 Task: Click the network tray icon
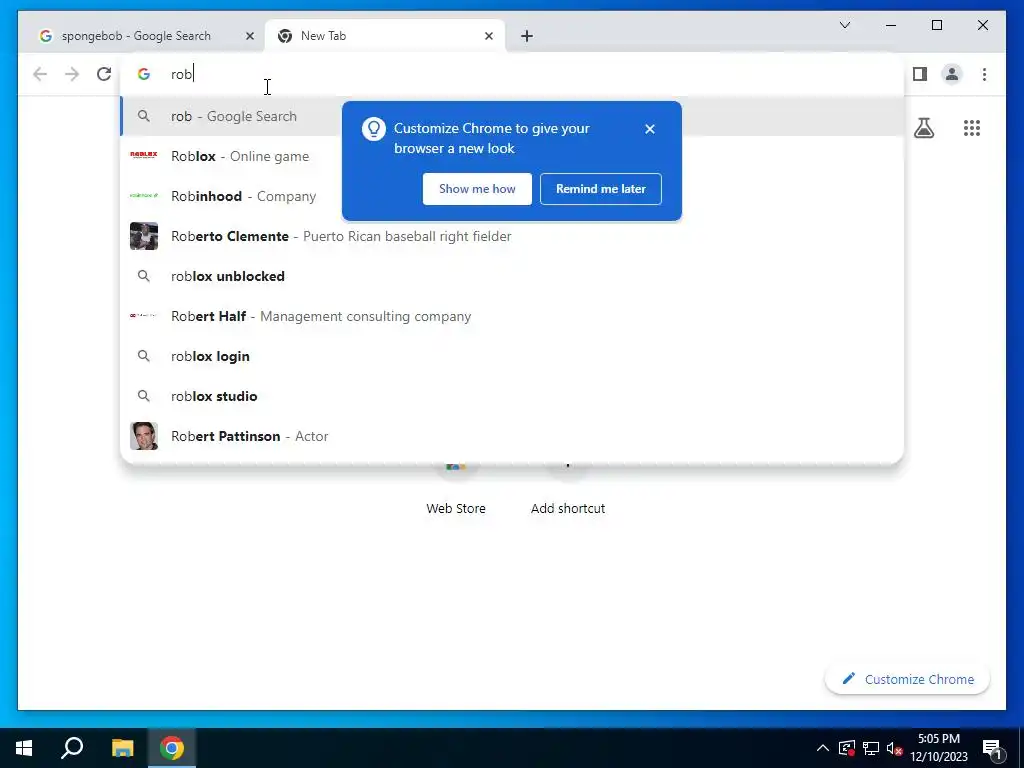[x=871, y=748]
